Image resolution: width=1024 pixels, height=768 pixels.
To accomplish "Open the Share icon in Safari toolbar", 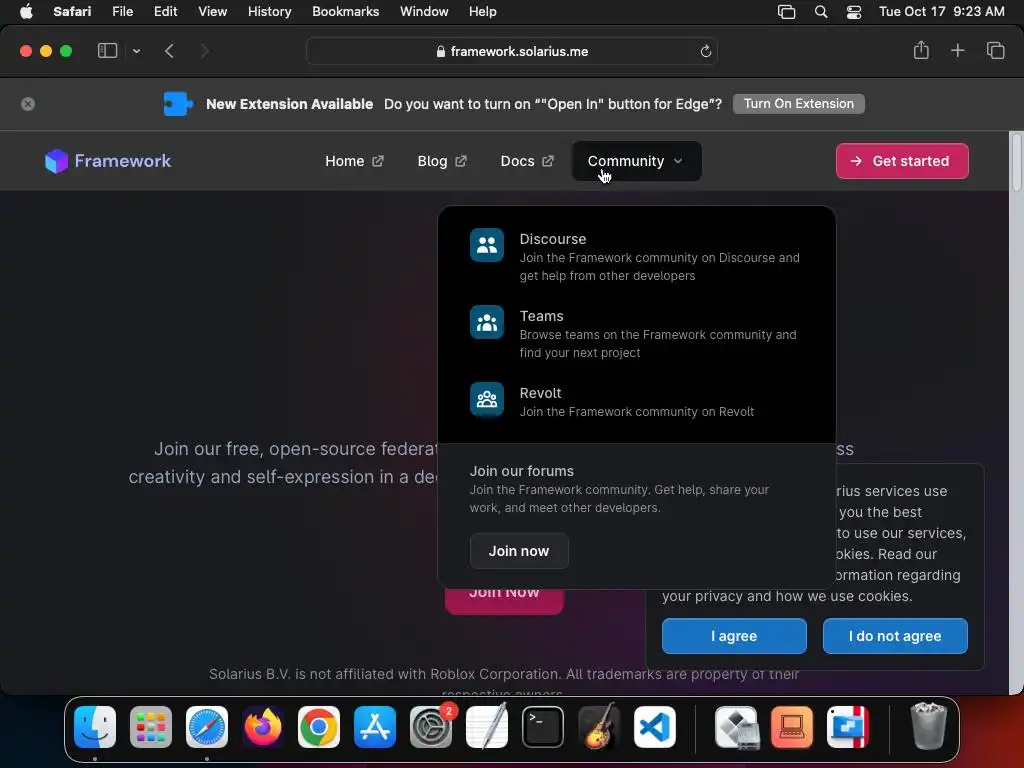I will pyautogui.click(x=921, y=50).
